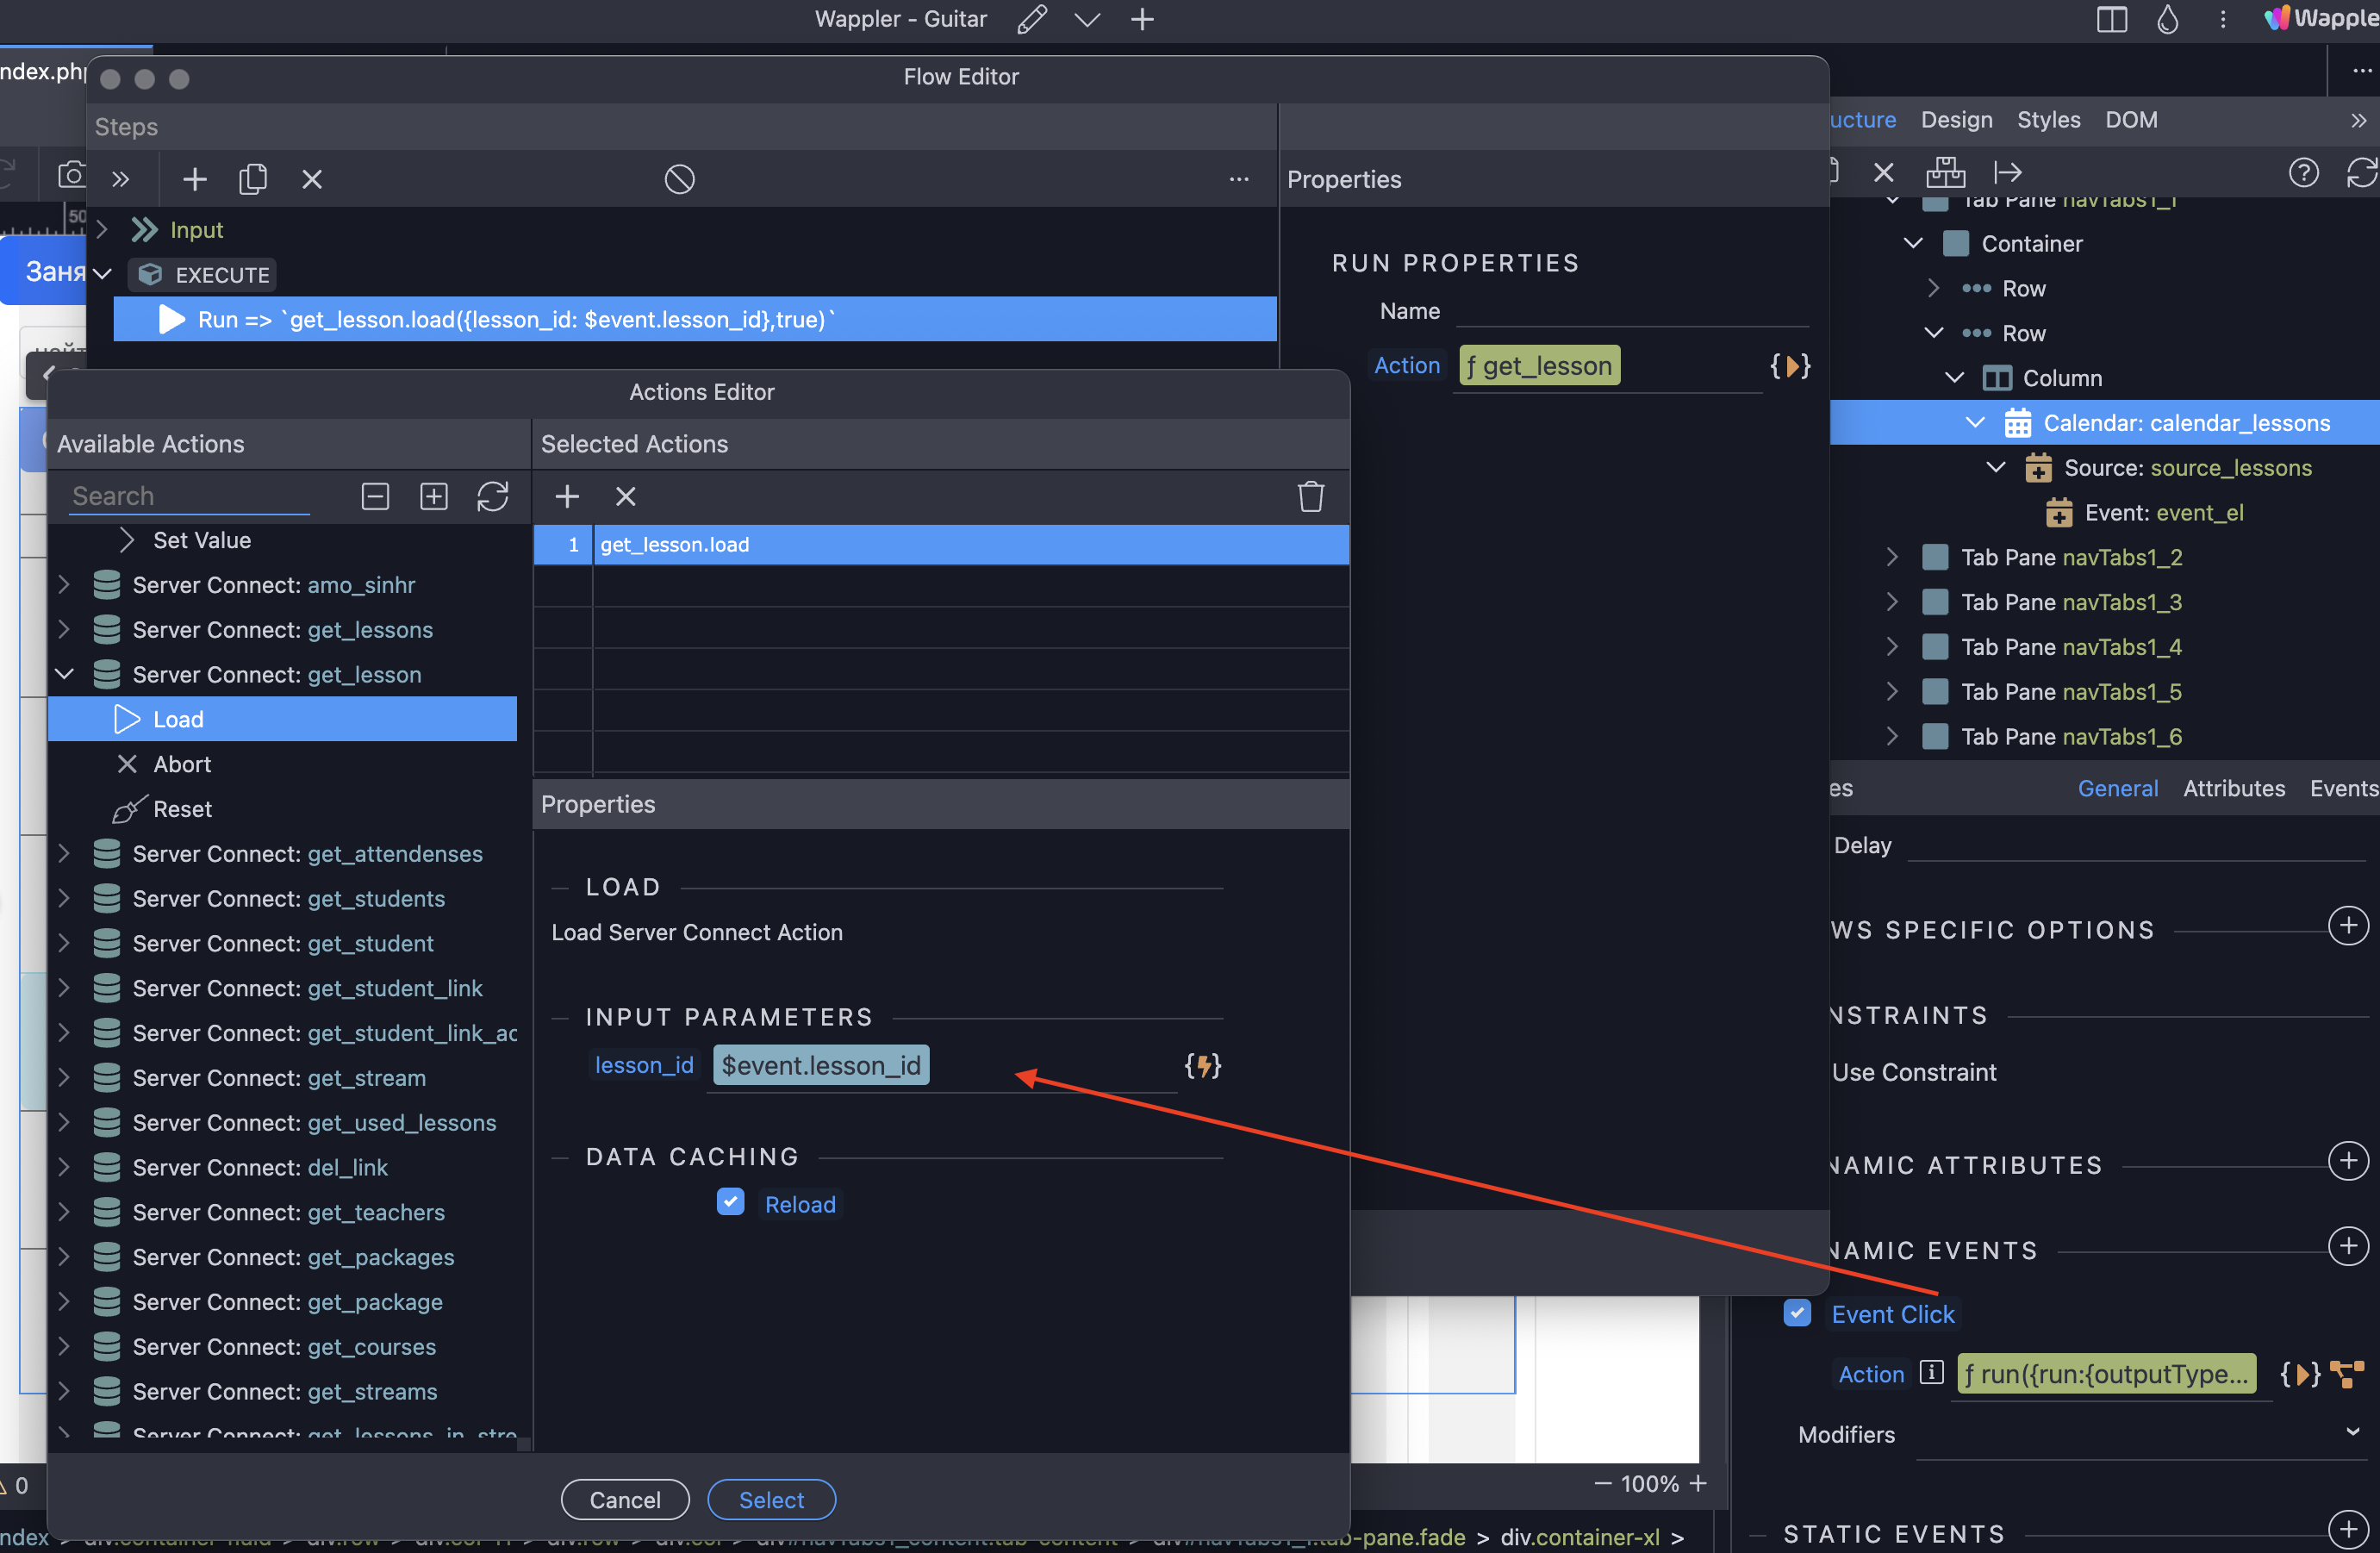Click the refresh icon in Available Actions
The image size is (2380, 1553).
pos(493,496)
